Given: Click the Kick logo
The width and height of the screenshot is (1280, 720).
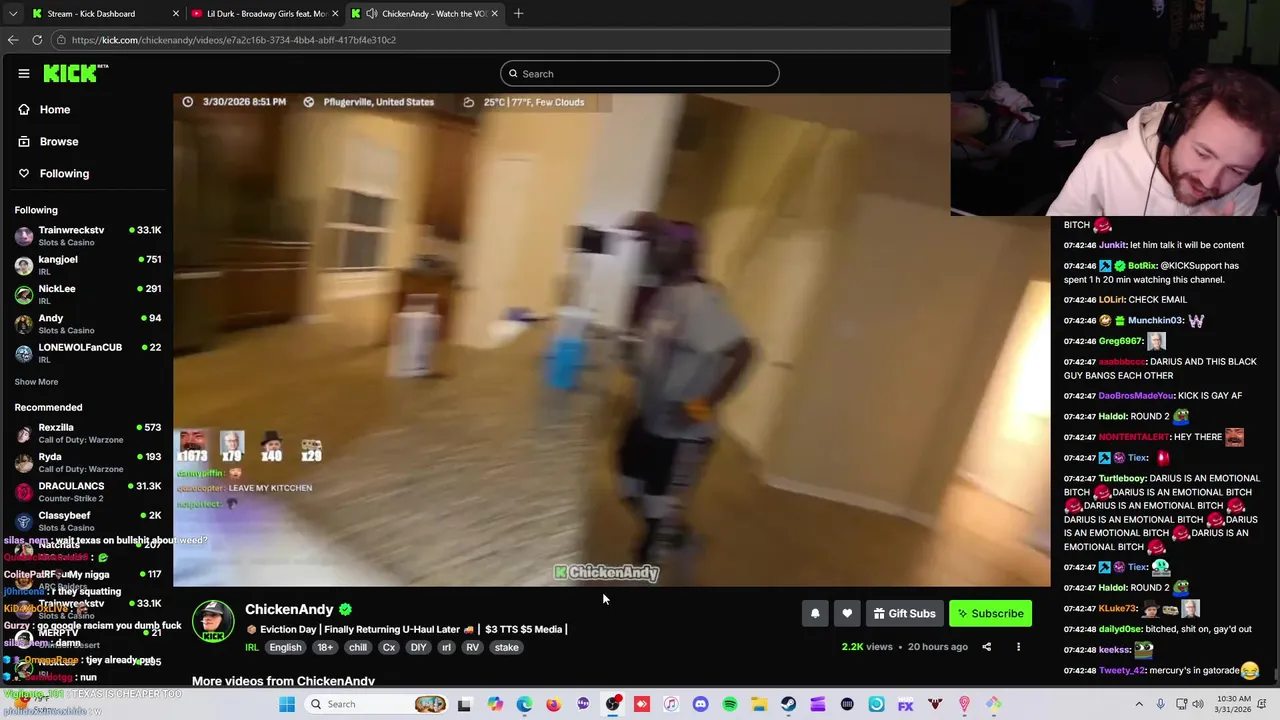Looking at the screenshot, I should point(75,73).
